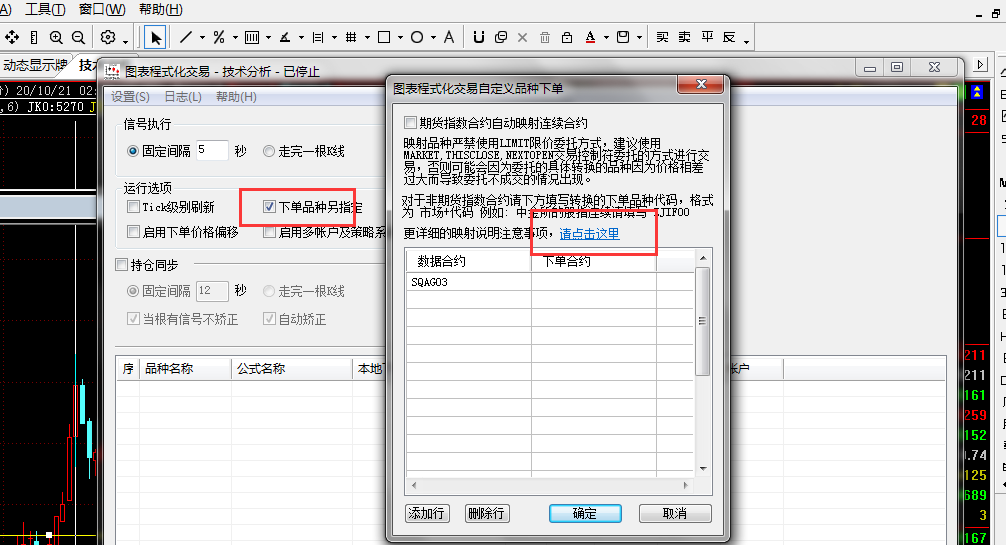Select the angle line tool
The image size is (1006, 545).
[x=285, y=37]
